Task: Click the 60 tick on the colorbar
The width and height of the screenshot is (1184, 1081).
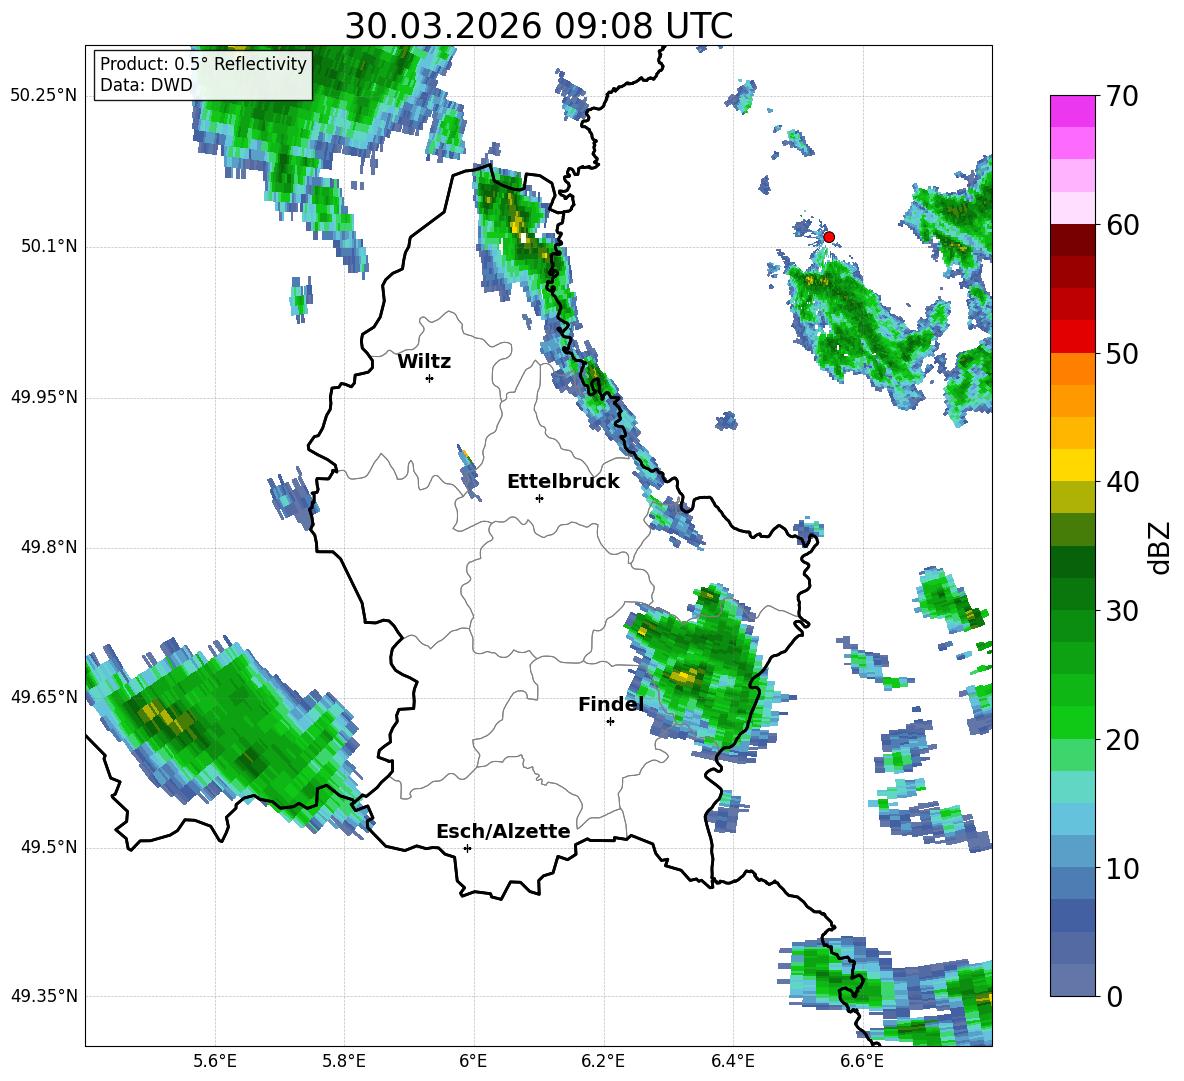Action: (1121, 225)
